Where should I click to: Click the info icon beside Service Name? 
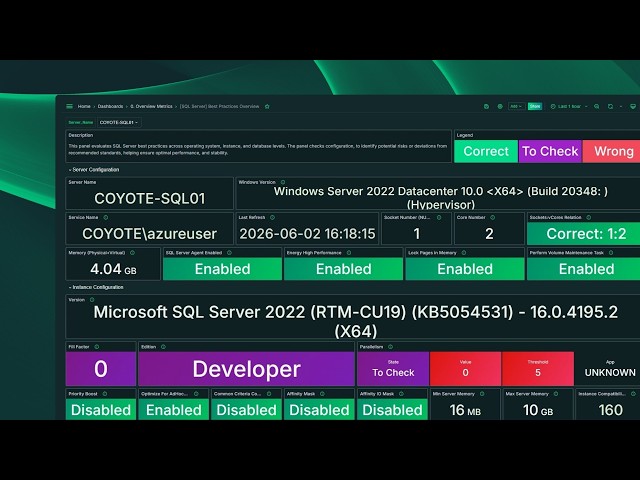pyautogui.click(x=106, y=218)
